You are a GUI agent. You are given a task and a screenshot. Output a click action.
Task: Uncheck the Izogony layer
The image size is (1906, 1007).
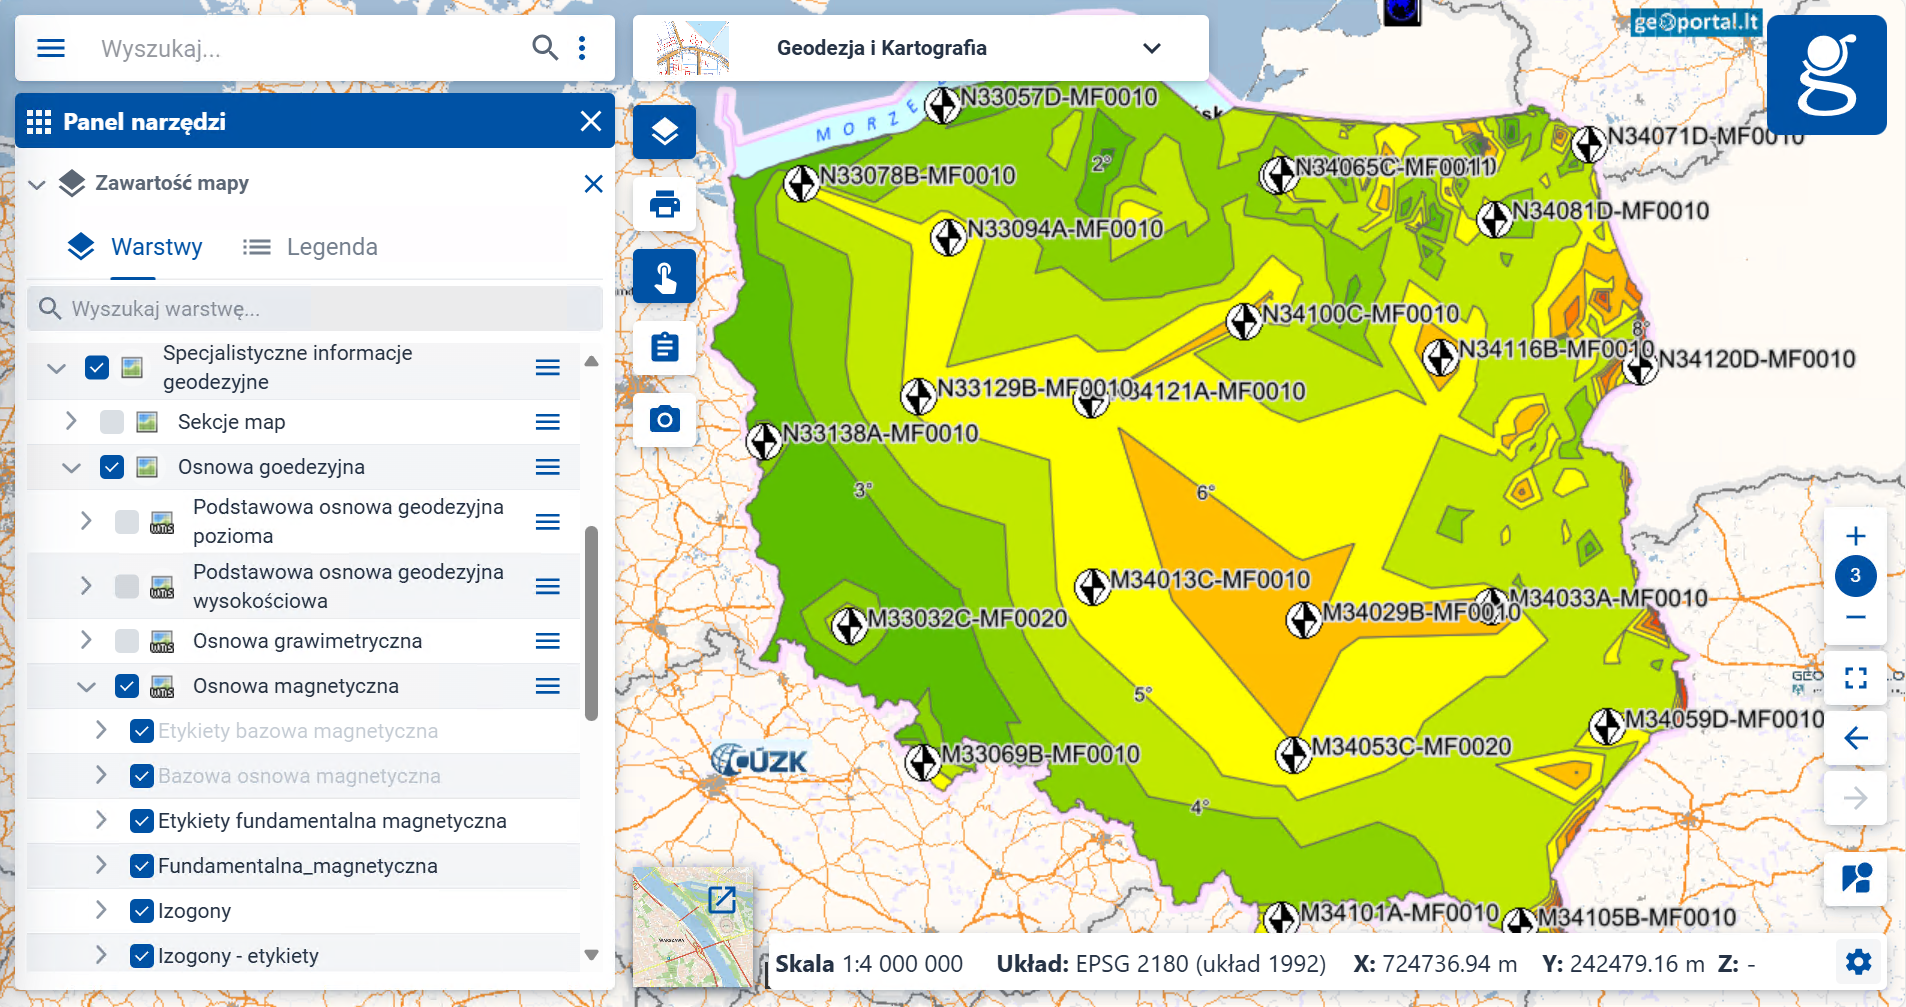[x=141, y=910]
